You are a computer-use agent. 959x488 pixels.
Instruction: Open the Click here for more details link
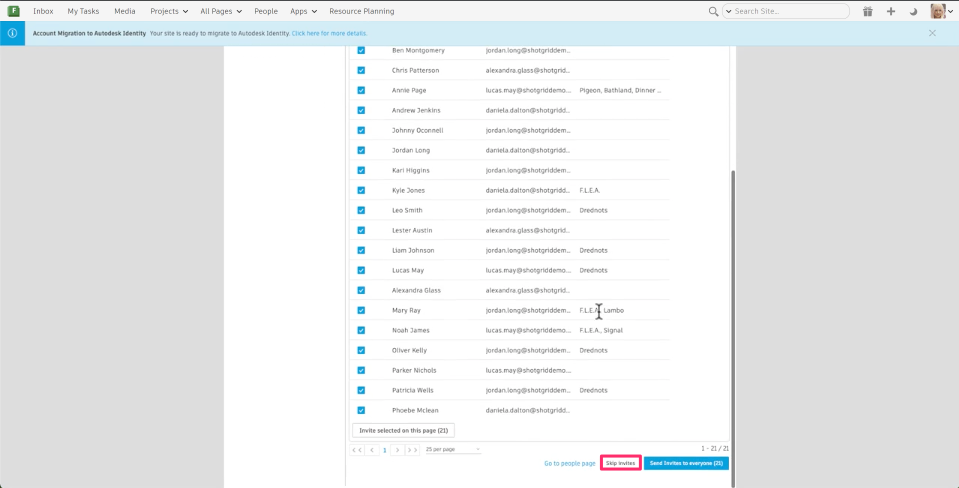coord(330,33)
